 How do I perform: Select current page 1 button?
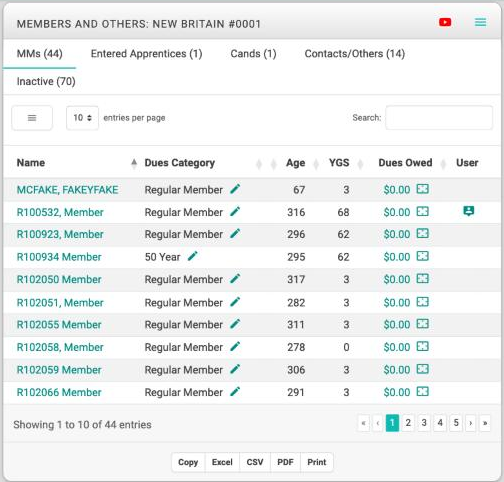[392, 423]
